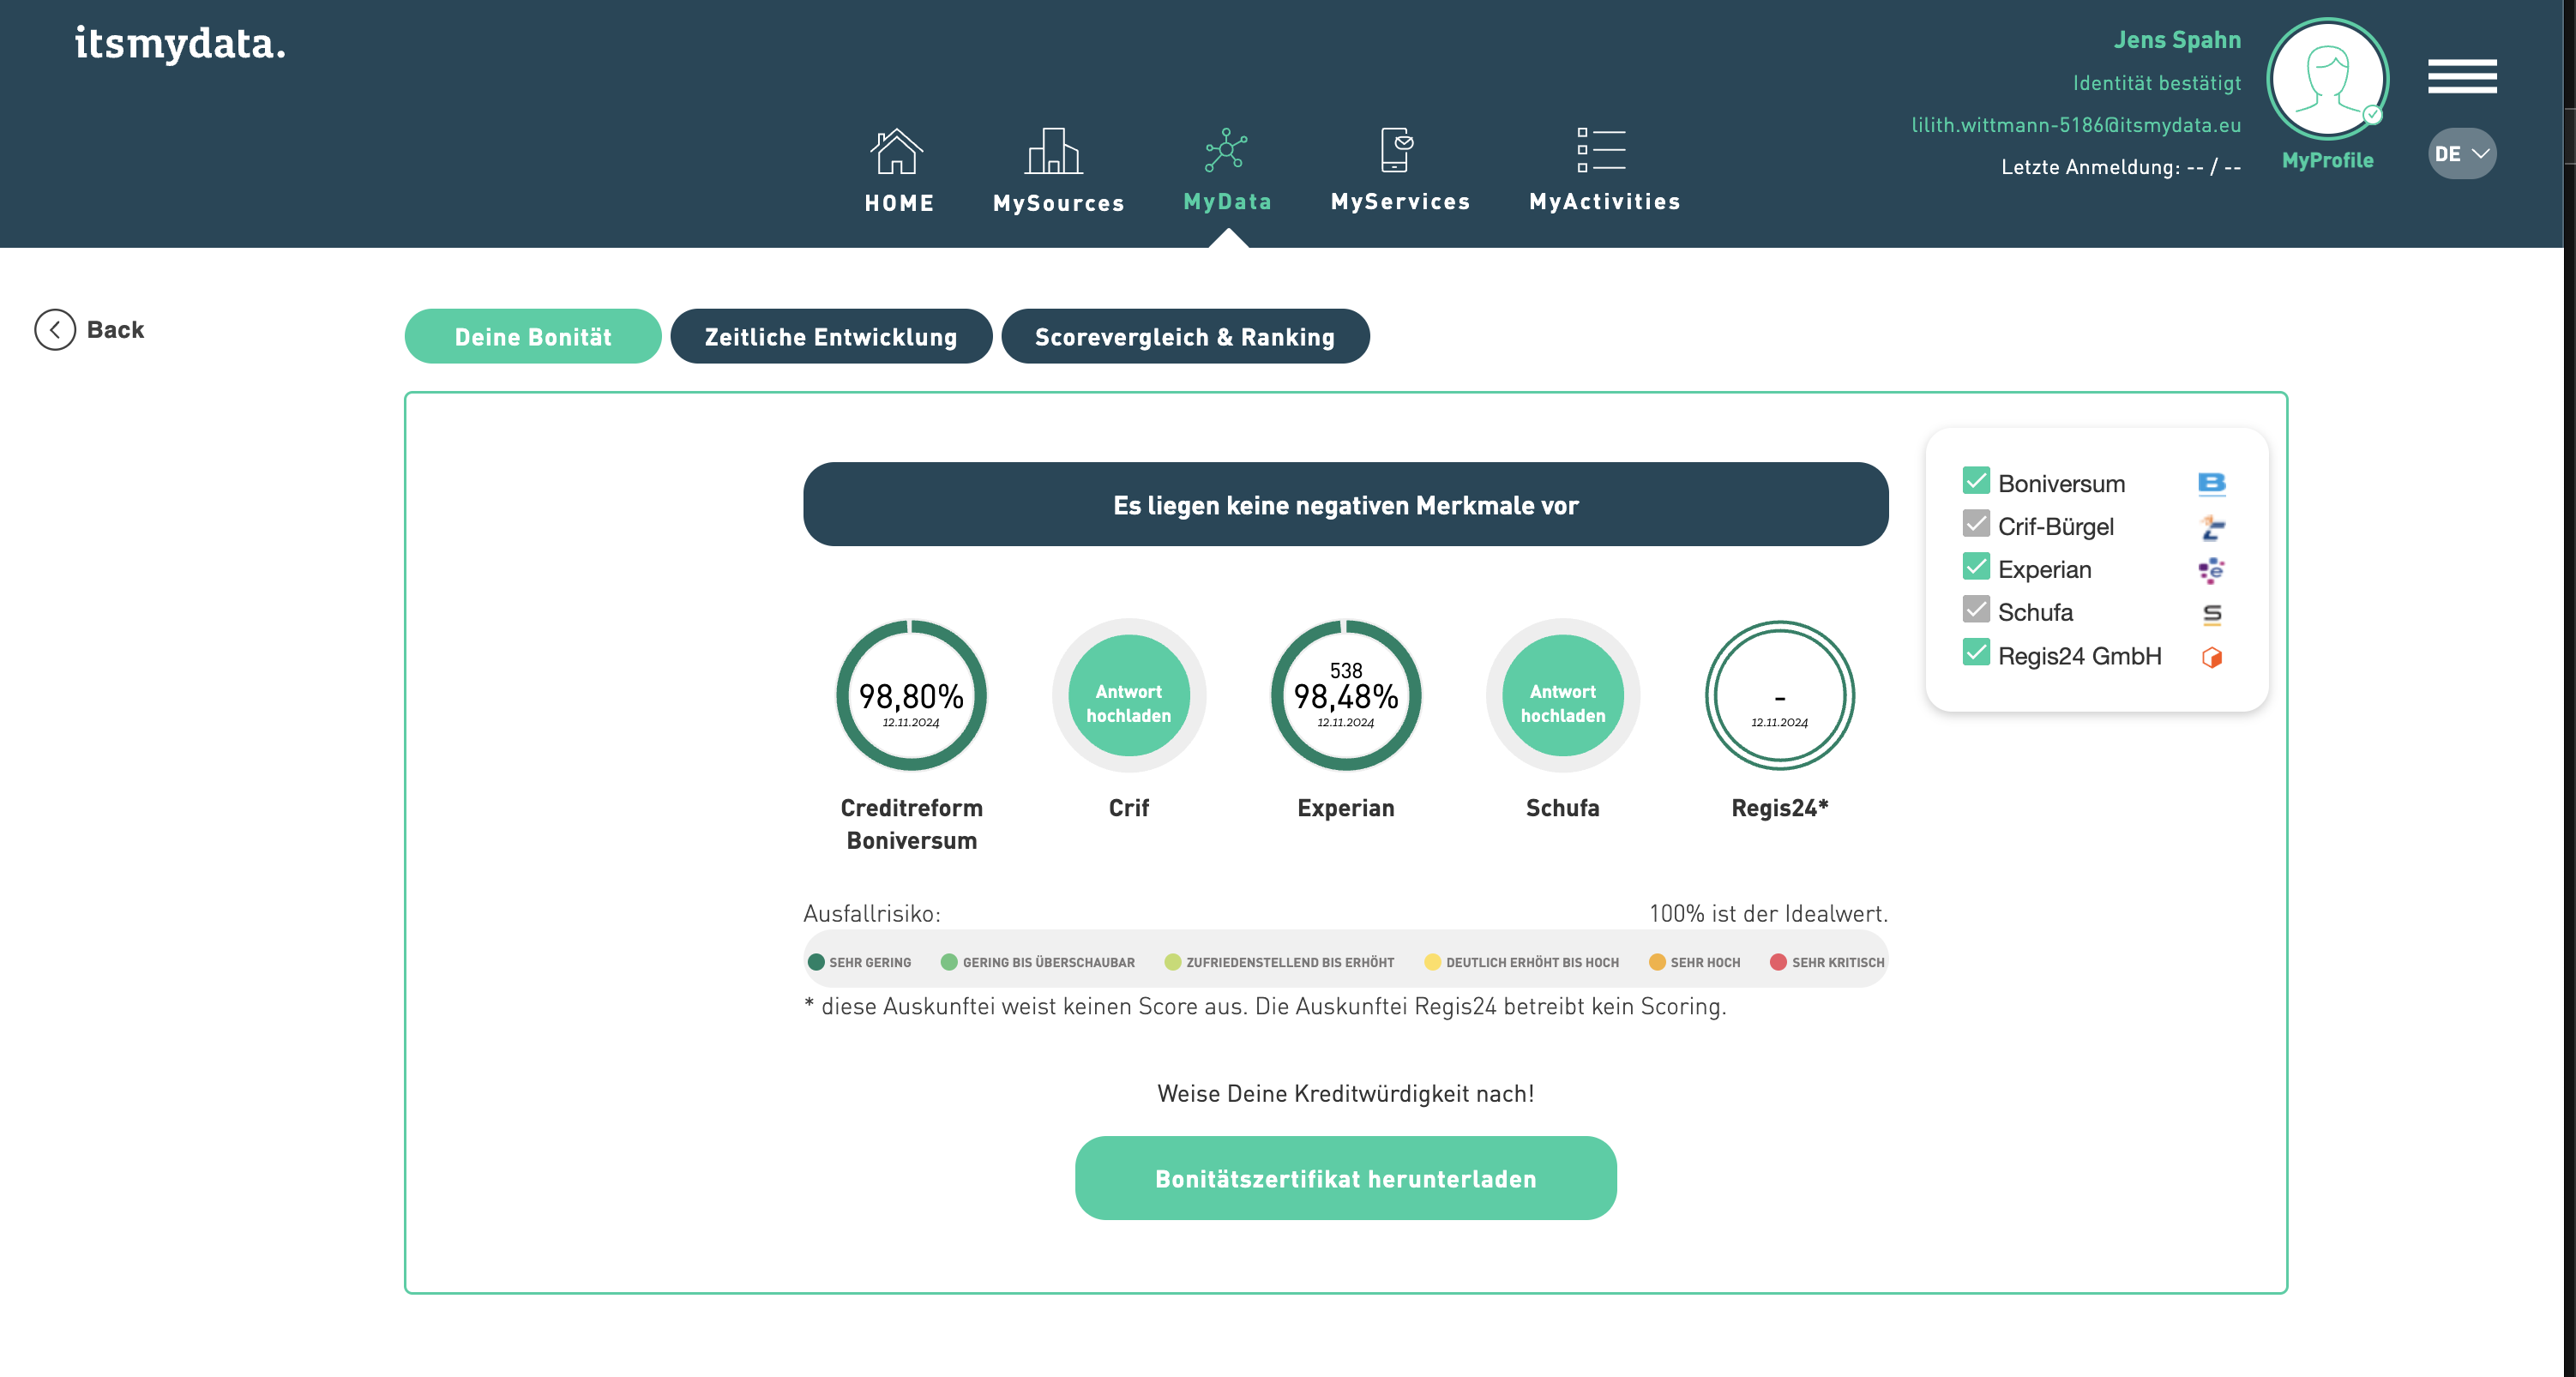The image size is (2576, 1377).
Task: Click the itsmydata. logo
Action: click(180, 43)
